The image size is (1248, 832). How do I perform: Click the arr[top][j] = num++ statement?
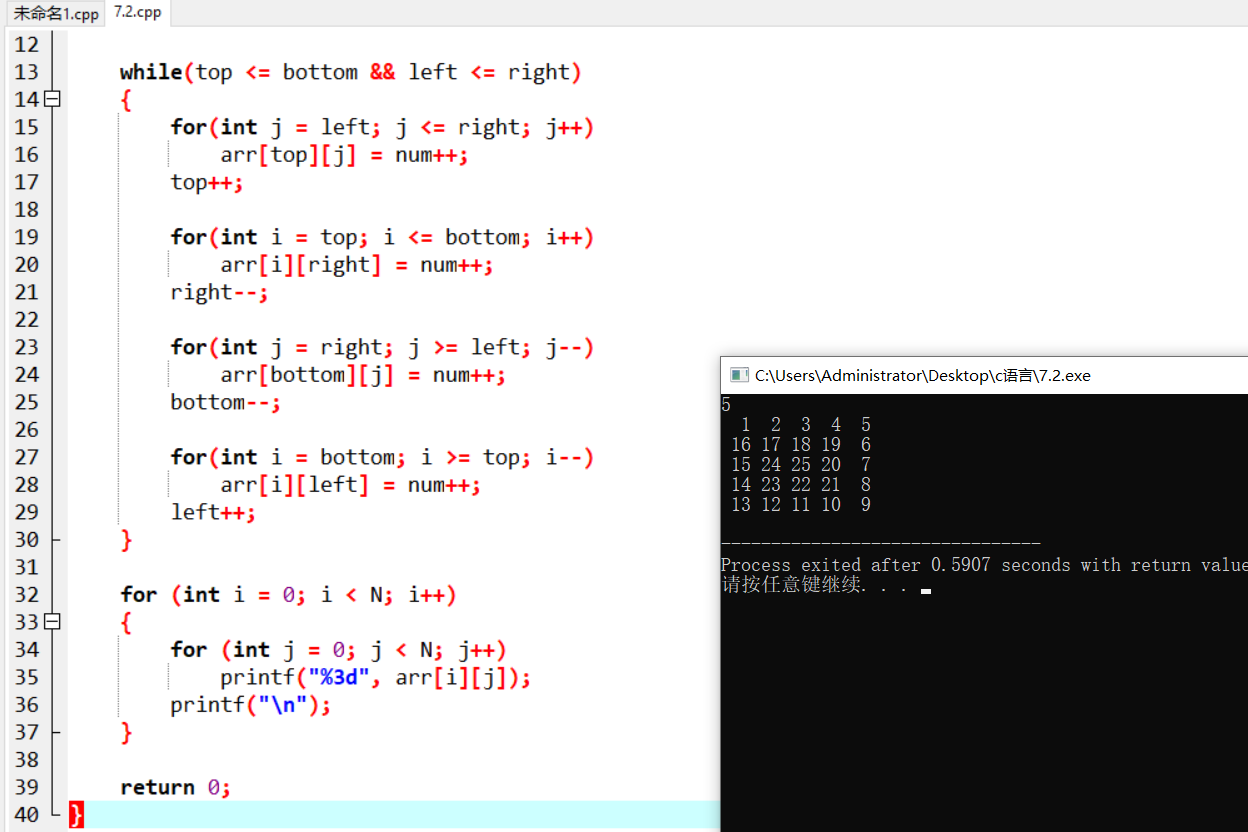[x=344, y=155]
